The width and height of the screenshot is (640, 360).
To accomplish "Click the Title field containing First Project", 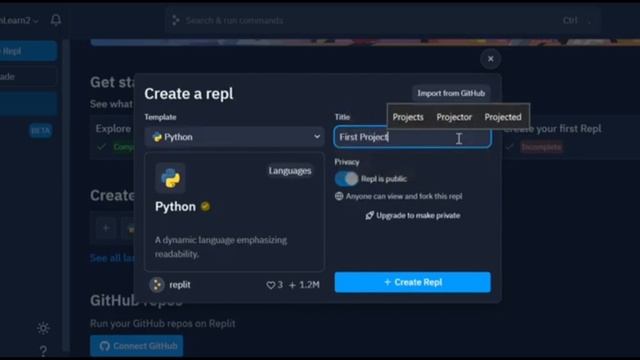I will [412, 137].
